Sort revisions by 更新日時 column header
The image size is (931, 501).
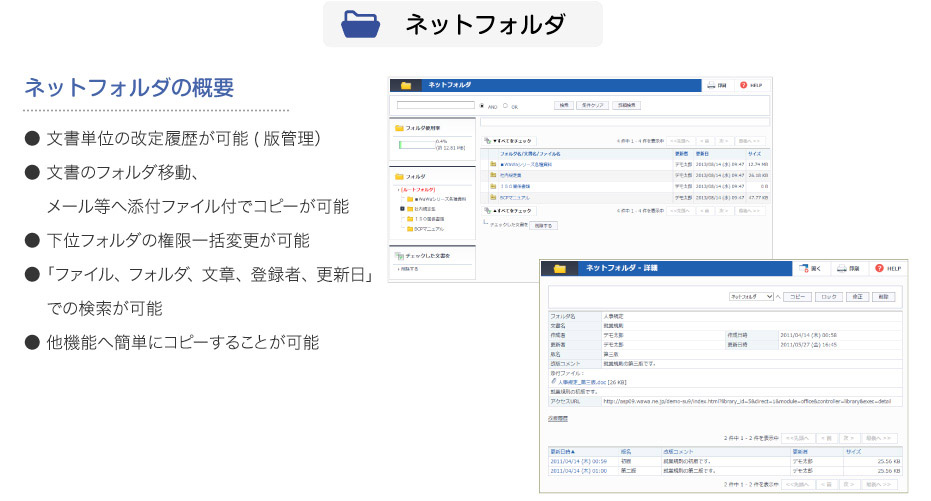[x=564, y=451]
